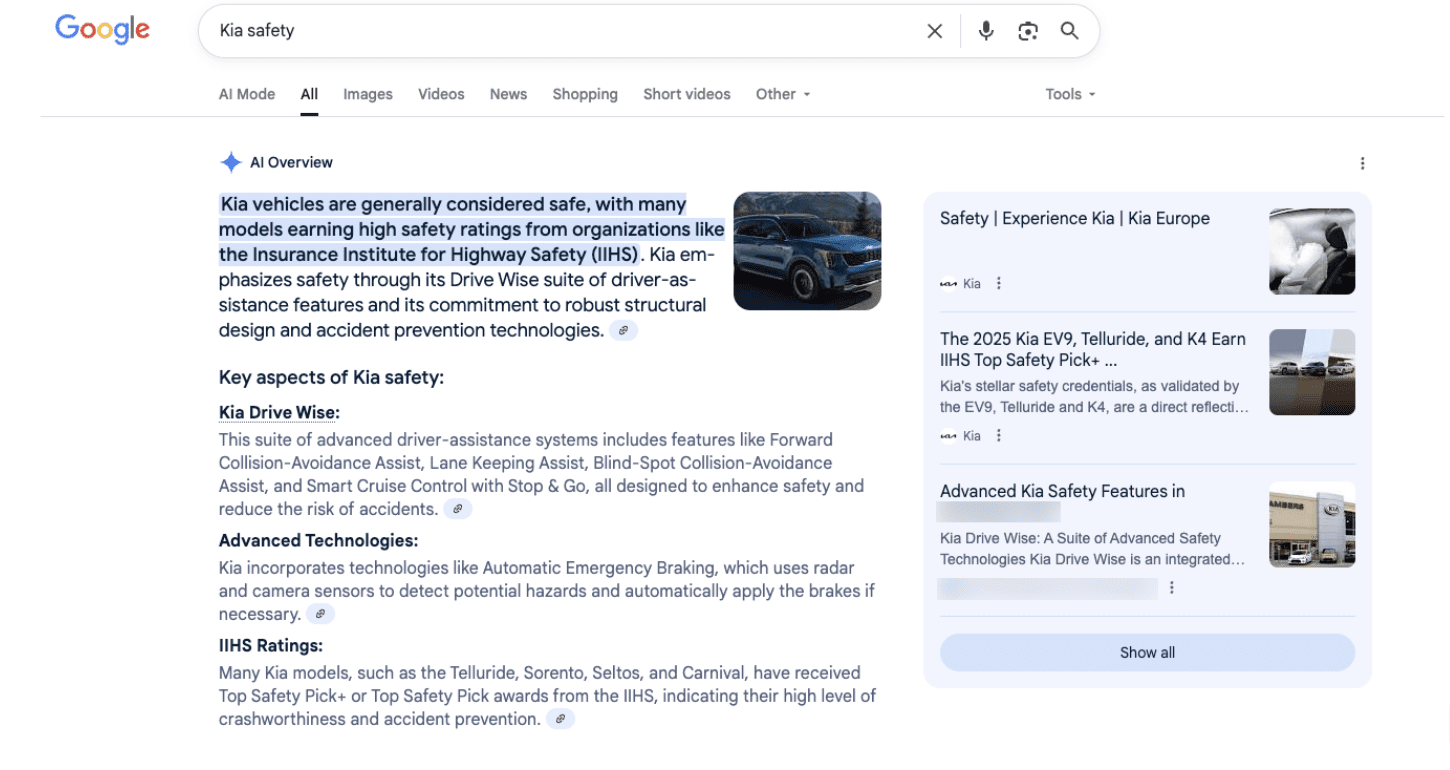Click source link icon after IIHS Ratings paragraph
Viewport: 1450px width, 770px height.
560,719
